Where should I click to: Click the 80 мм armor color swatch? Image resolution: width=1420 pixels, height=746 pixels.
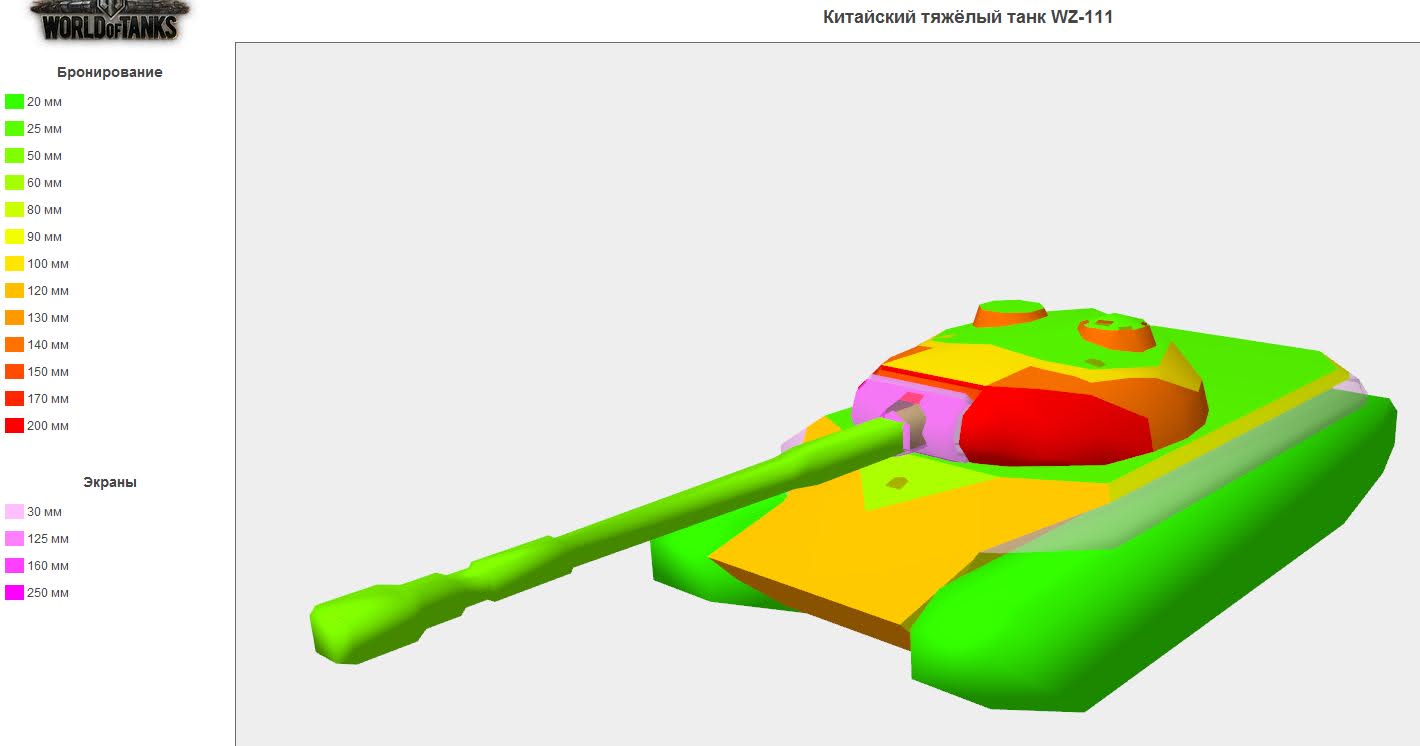(14, 210)
